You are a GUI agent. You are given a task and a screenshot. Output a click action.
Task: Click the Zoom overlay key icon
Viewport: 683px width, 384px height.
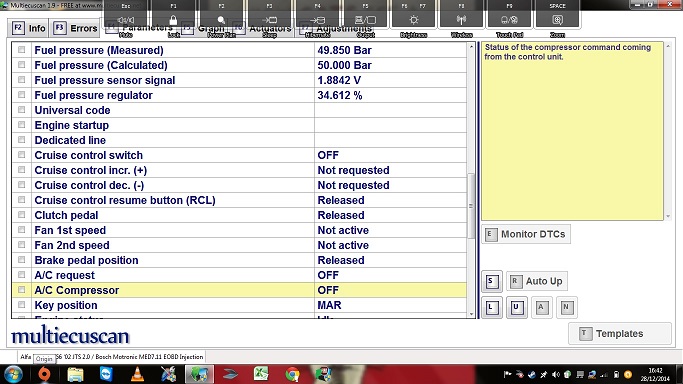tap(557, 20)
